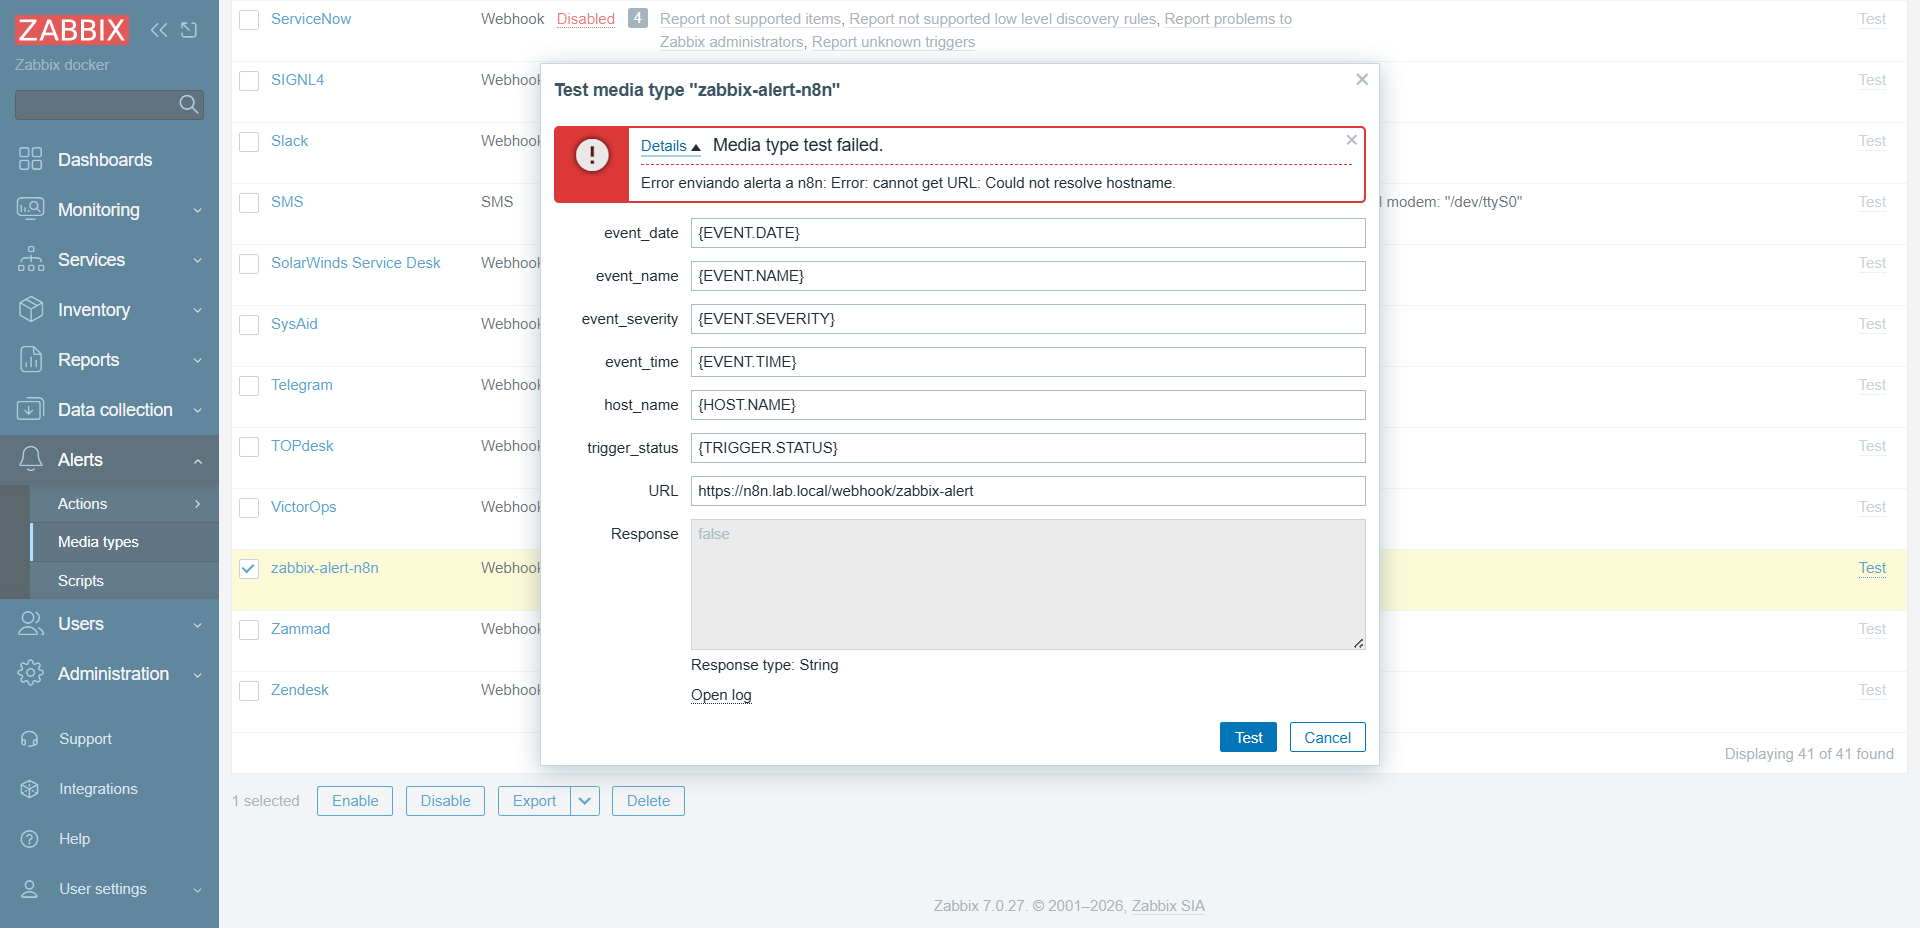The width and height of the screenshot is (1920, 928).
Task: Uncheck the zabbix-alert-n8n checkbox
Action: [x=249, y=569]
